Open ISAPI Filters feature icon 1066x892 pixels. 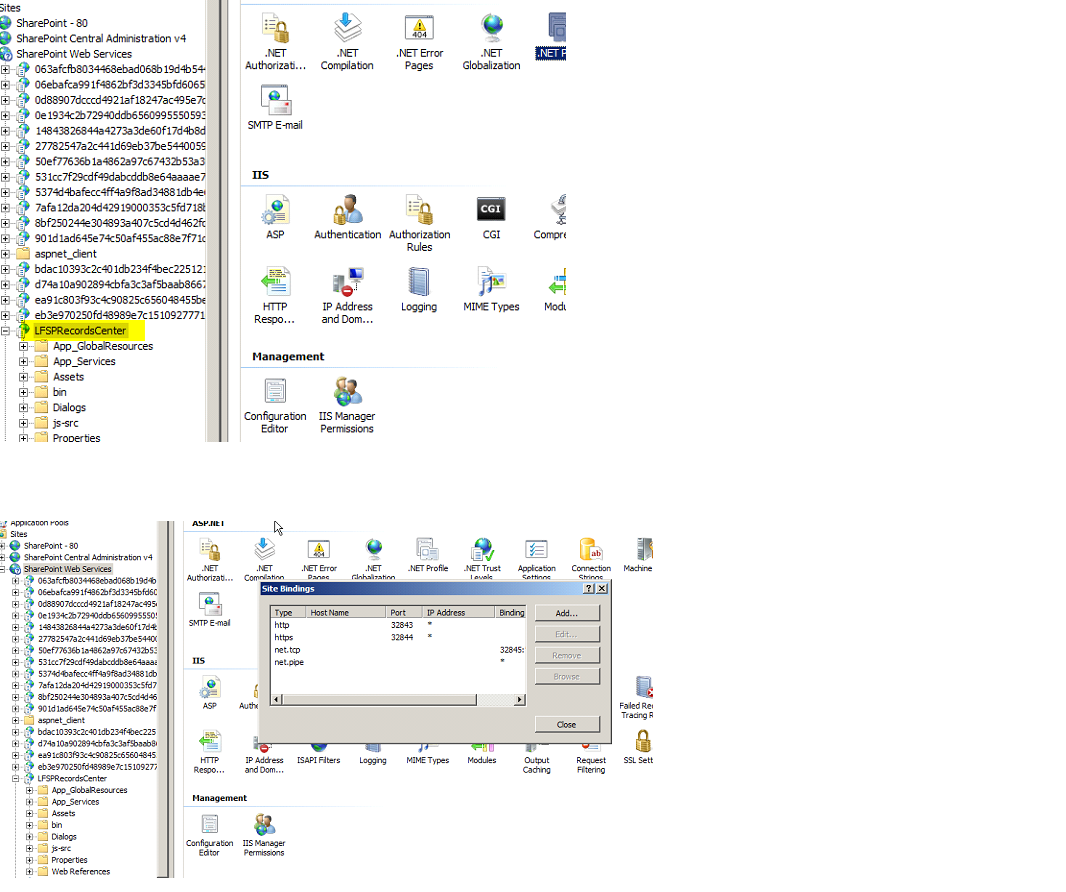(x=318, y=755)
